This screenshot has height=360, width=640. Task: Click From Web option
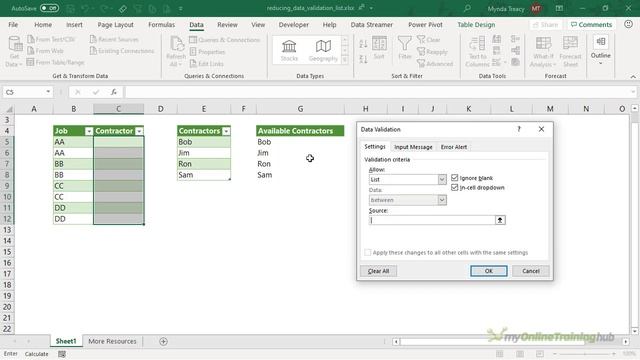(x=45, y=51)
